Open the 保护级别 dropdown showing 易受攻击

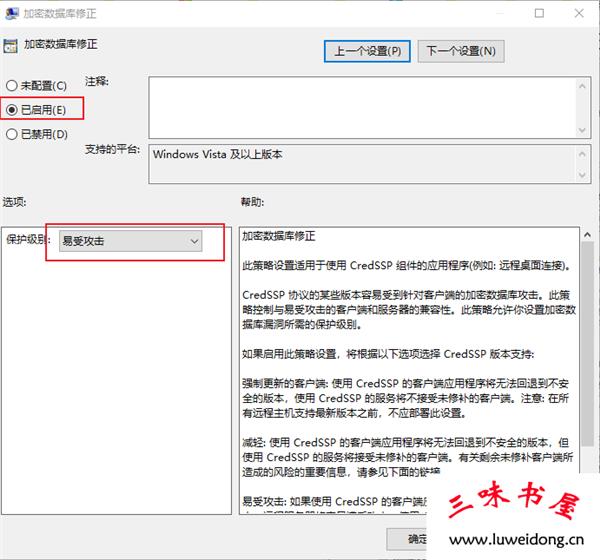(x=129, y=240)
